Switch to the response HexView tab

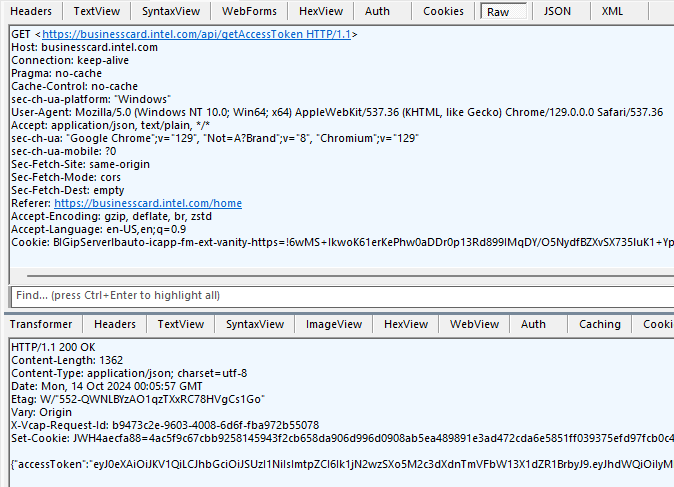click(406, 324)
